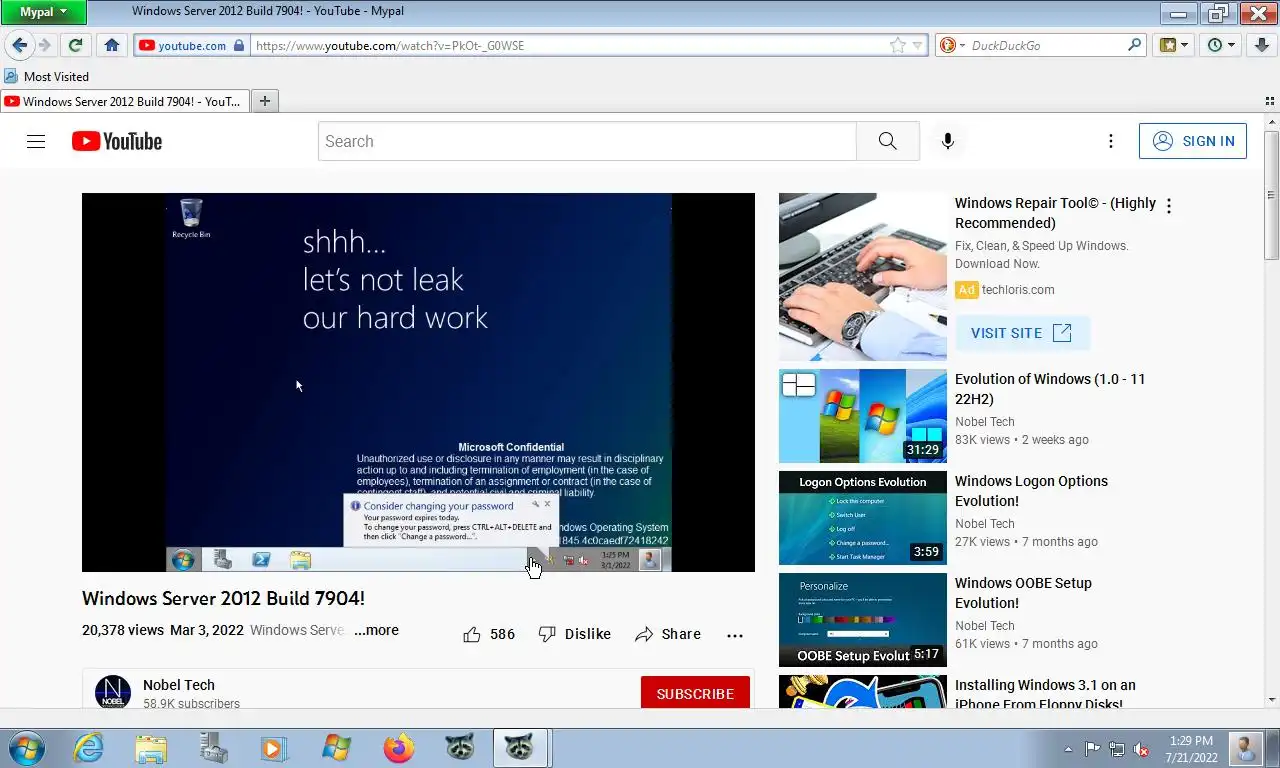The width and height of the screenshot is (1280, 768).
Task: Open Evolution of Windows video thumbnail
Action: pyautogui.click(x=863, y=416)
